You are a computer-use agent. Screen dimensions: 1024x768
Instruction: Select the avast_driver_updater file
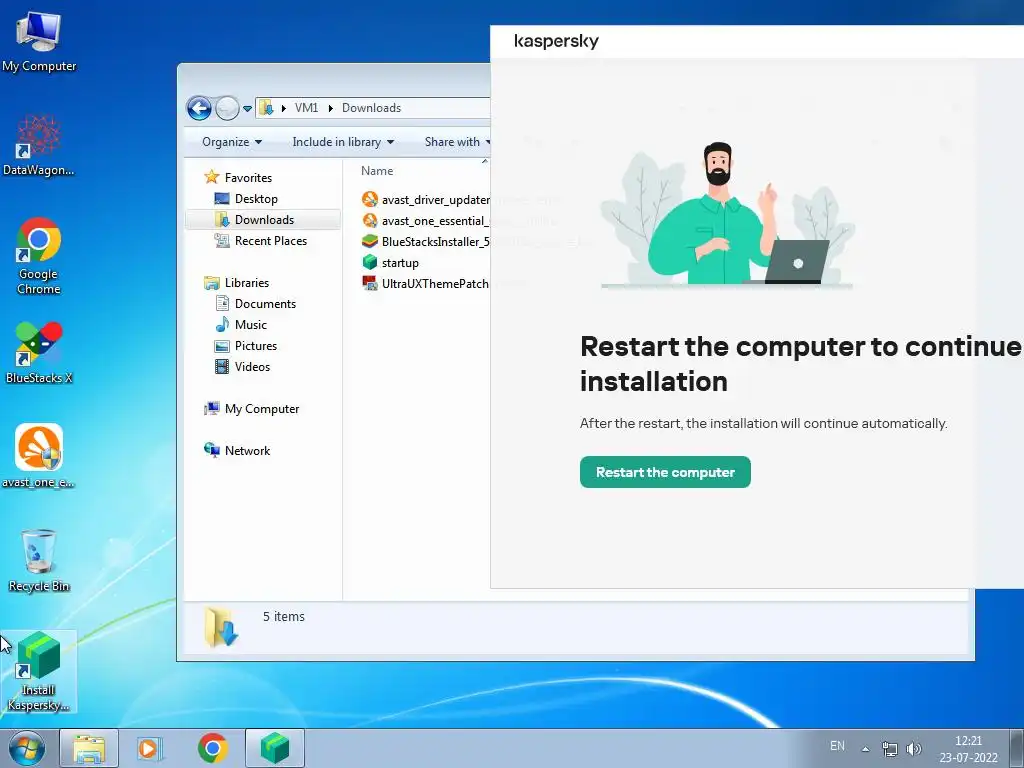click(x=426, y=200)
